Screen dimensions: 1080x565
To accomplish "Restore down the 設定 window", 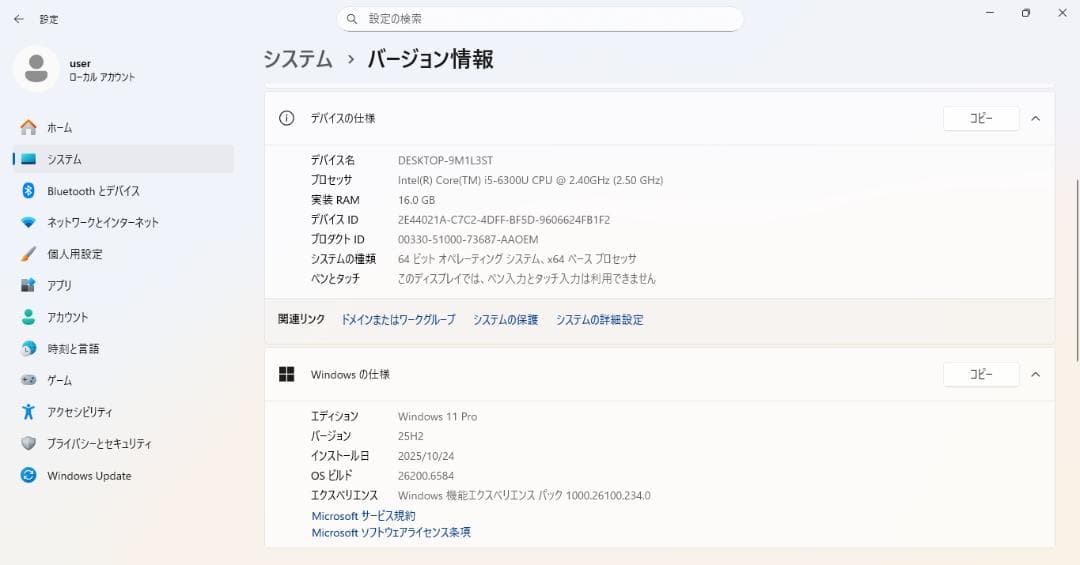I will [1026, 13].
